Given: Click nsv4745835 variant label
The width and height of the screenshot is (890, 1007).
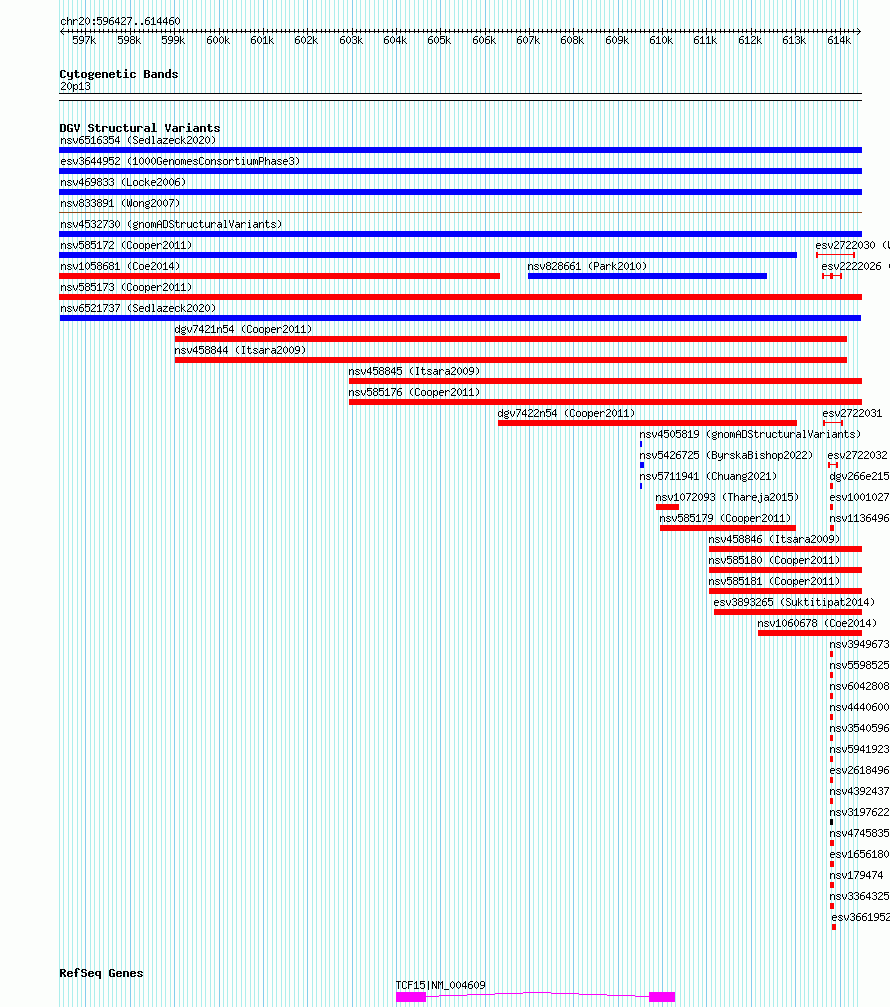Looking at the screenshot, I should [859, 833].
